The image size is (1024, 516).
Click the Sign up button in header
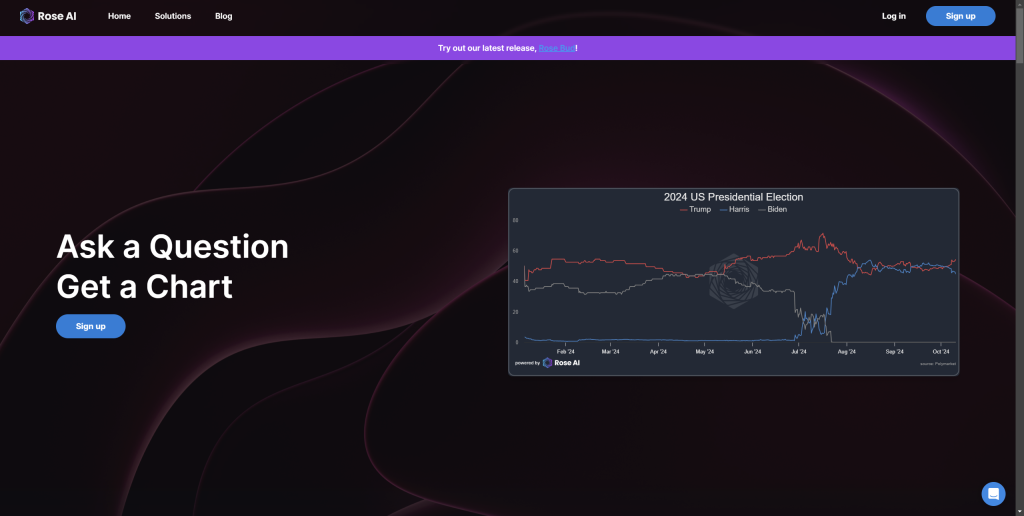(x=960, y=16)
